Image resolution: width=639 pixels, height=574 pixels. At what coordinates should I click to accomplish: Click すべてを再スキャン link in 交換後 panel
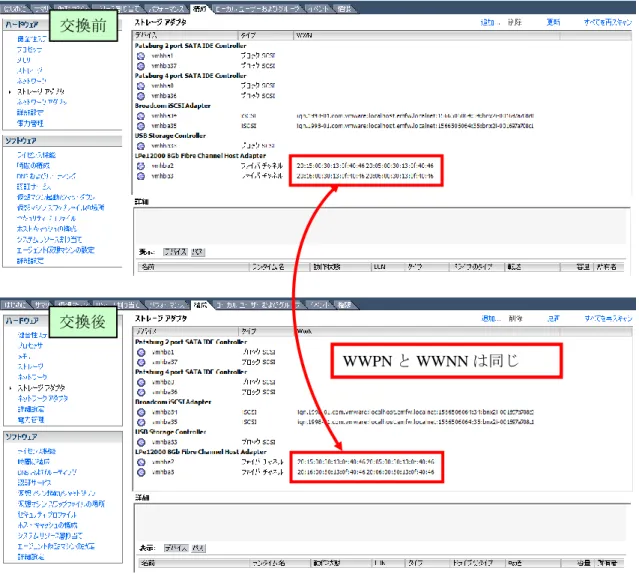click(x=608, y=319)
